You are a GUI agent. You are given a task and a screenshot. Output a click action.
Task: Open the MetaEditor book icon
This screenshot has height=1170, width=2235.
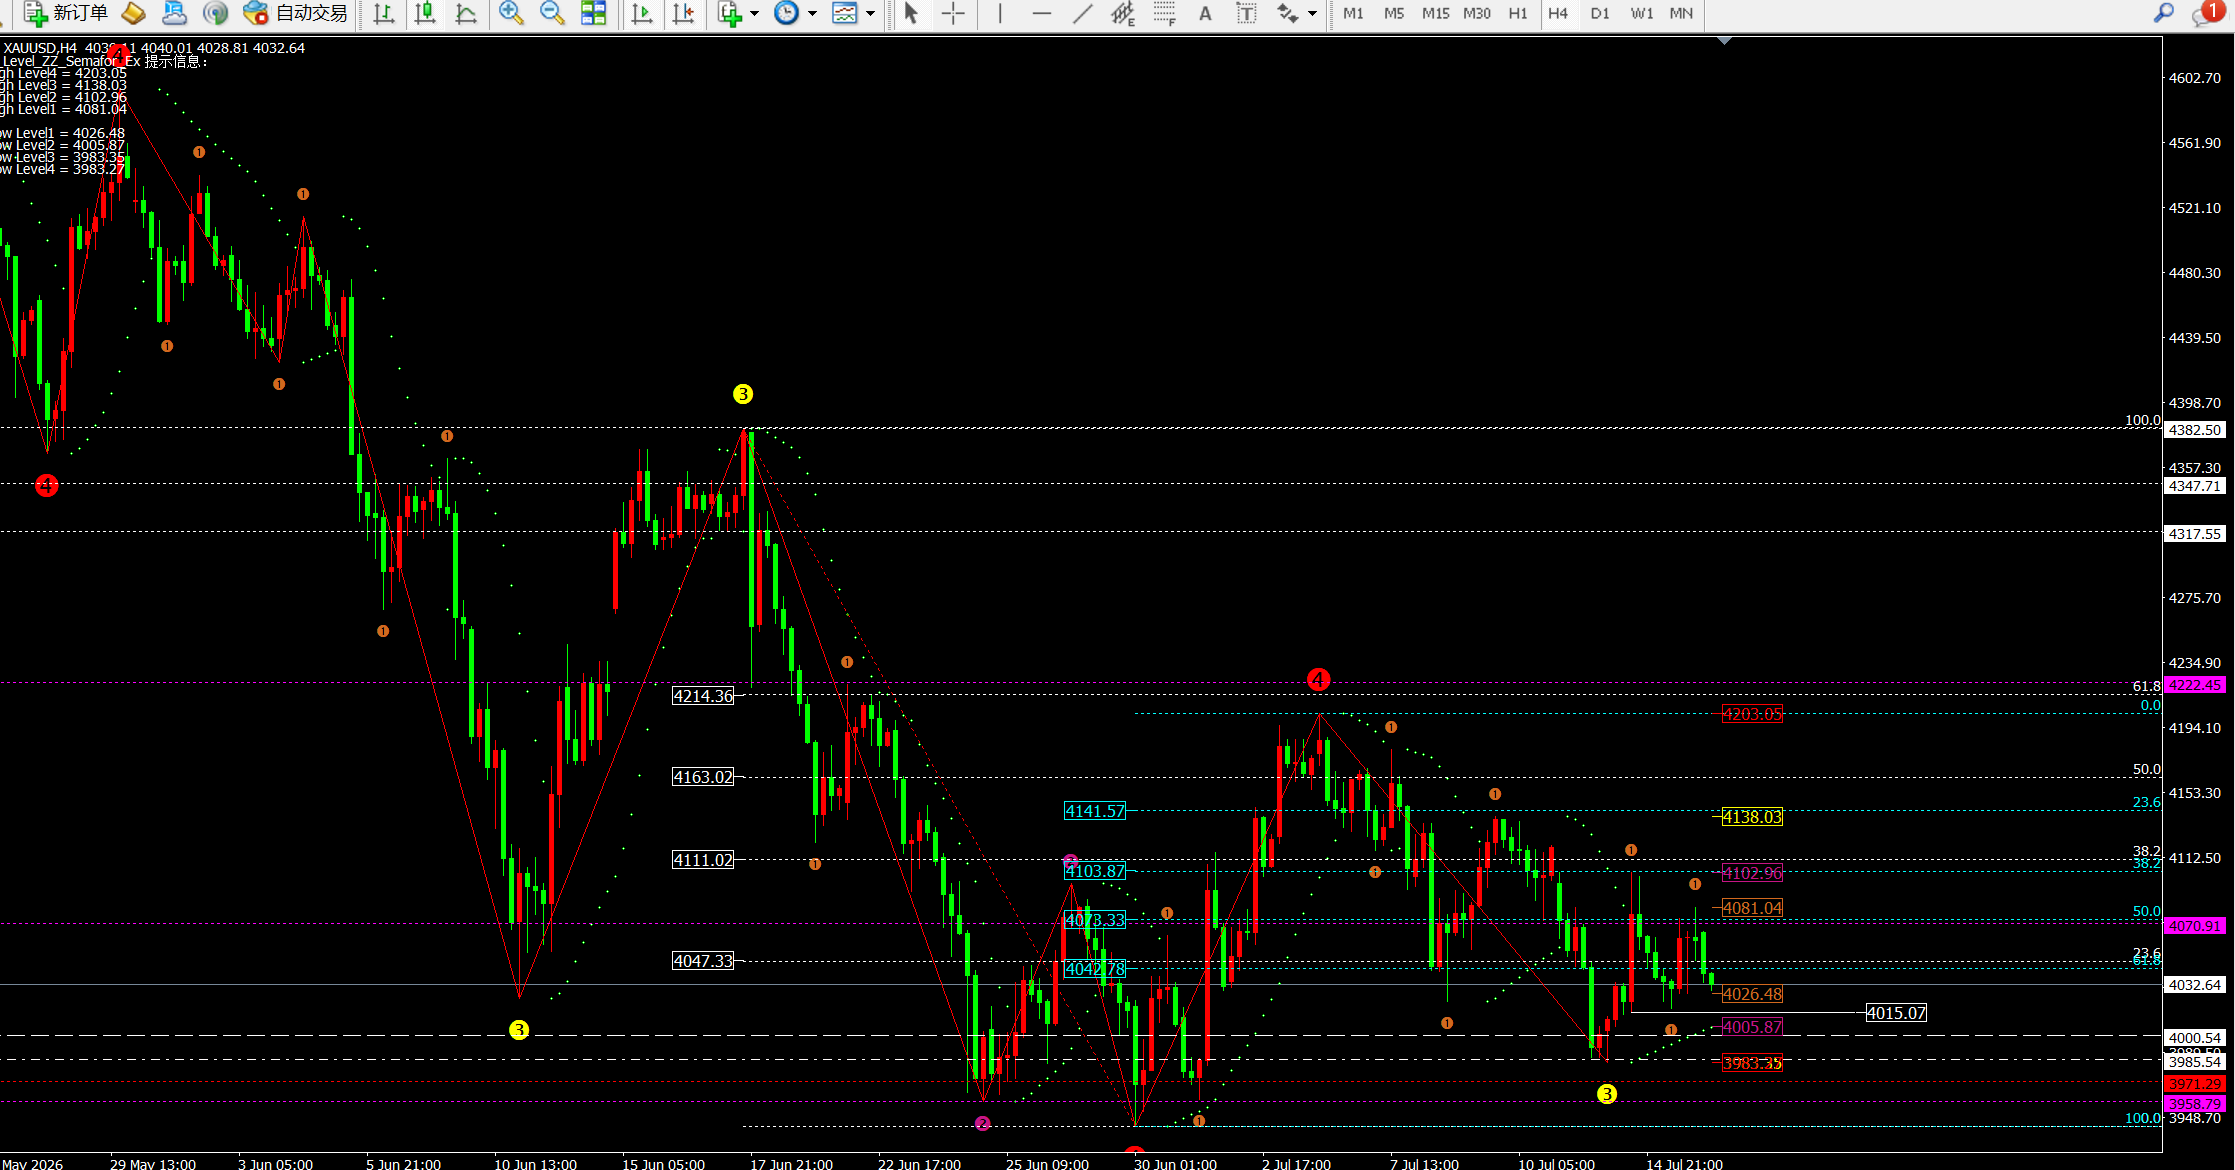[x=133, y=13]
